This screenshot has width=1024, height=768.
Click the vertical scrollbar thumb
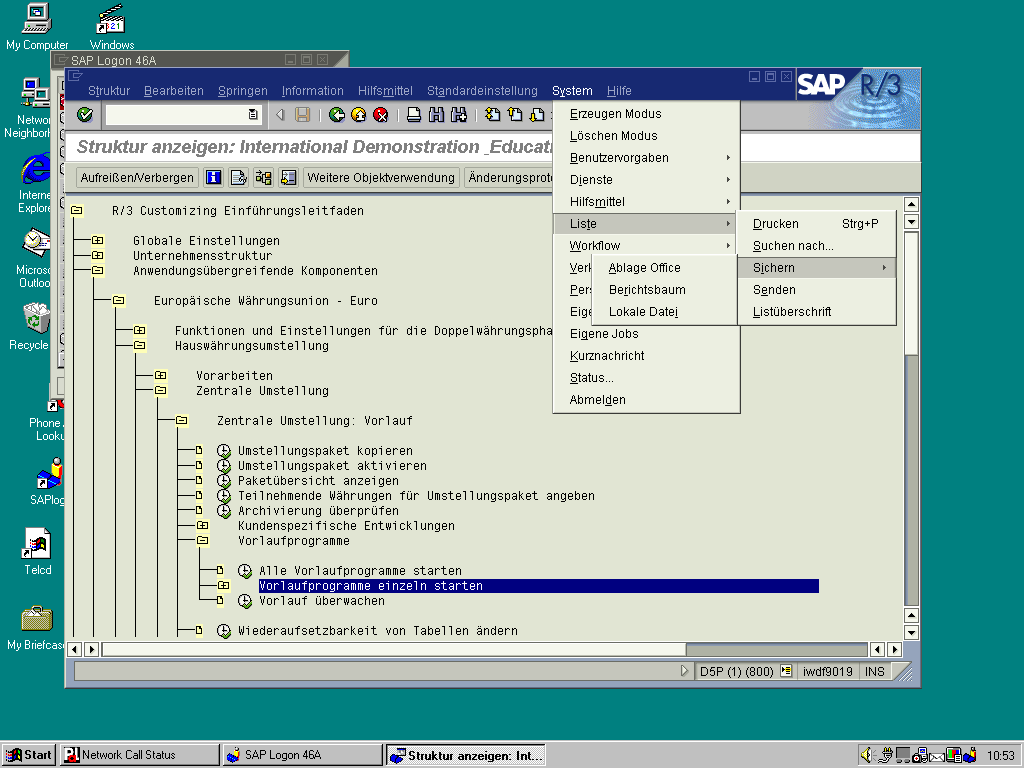point(911,293)
